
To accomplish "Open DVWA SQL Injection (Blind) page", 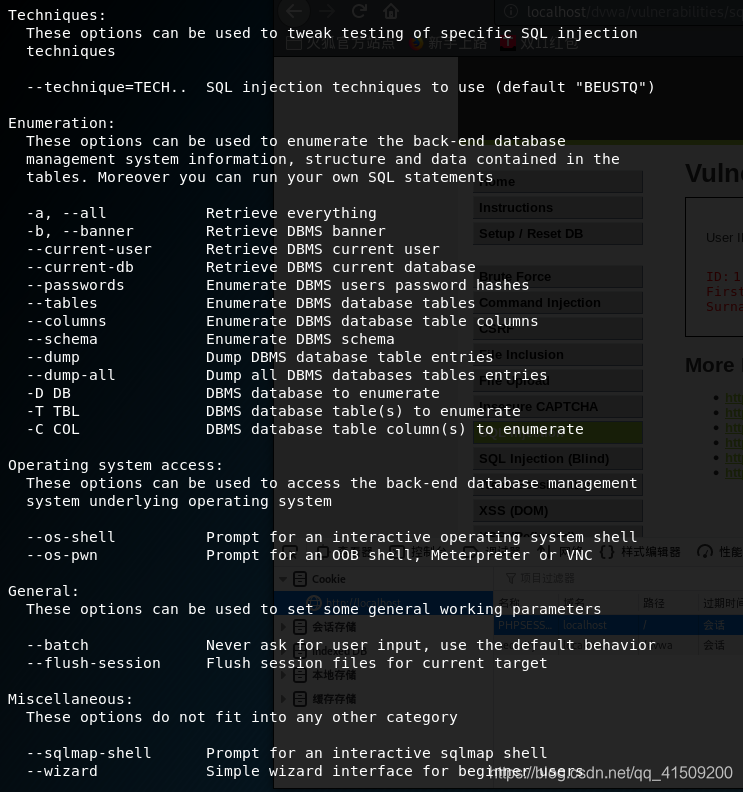I will pos(558,459).
